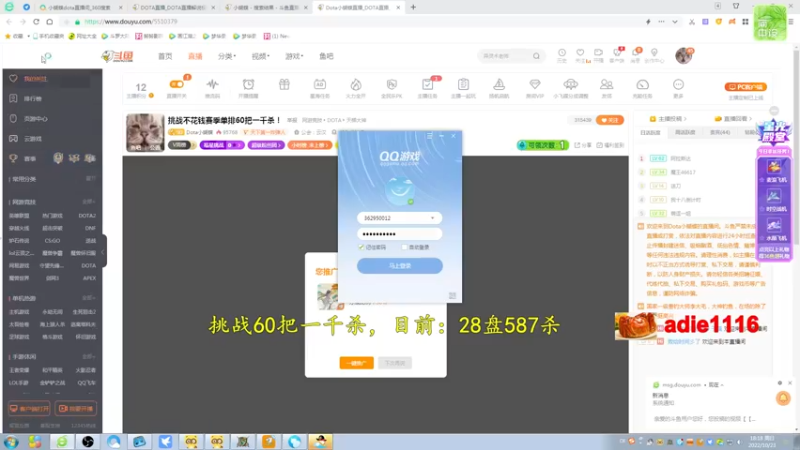
Task: Click notification bell in message popup
Action: pyautogui.click(x=783, y=398)
